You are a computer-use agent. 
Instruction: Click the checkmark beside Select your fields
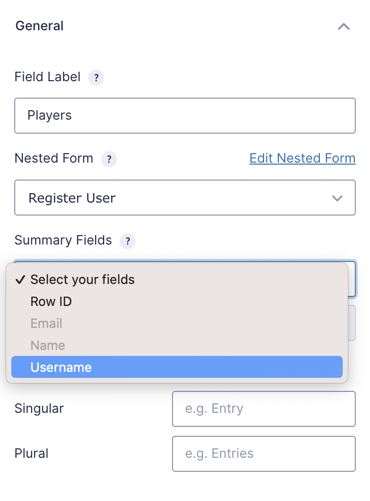pos(20,279)
